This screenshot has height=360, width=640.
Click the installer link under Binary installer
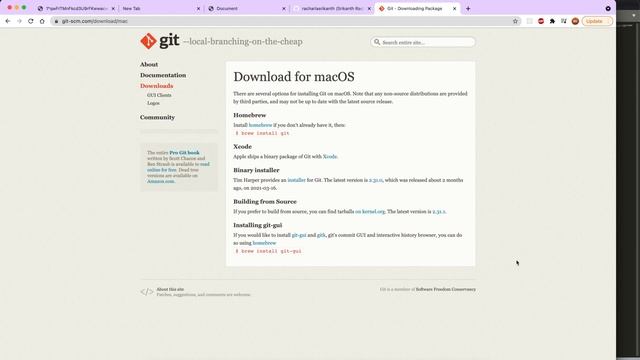tap(296, 180)
